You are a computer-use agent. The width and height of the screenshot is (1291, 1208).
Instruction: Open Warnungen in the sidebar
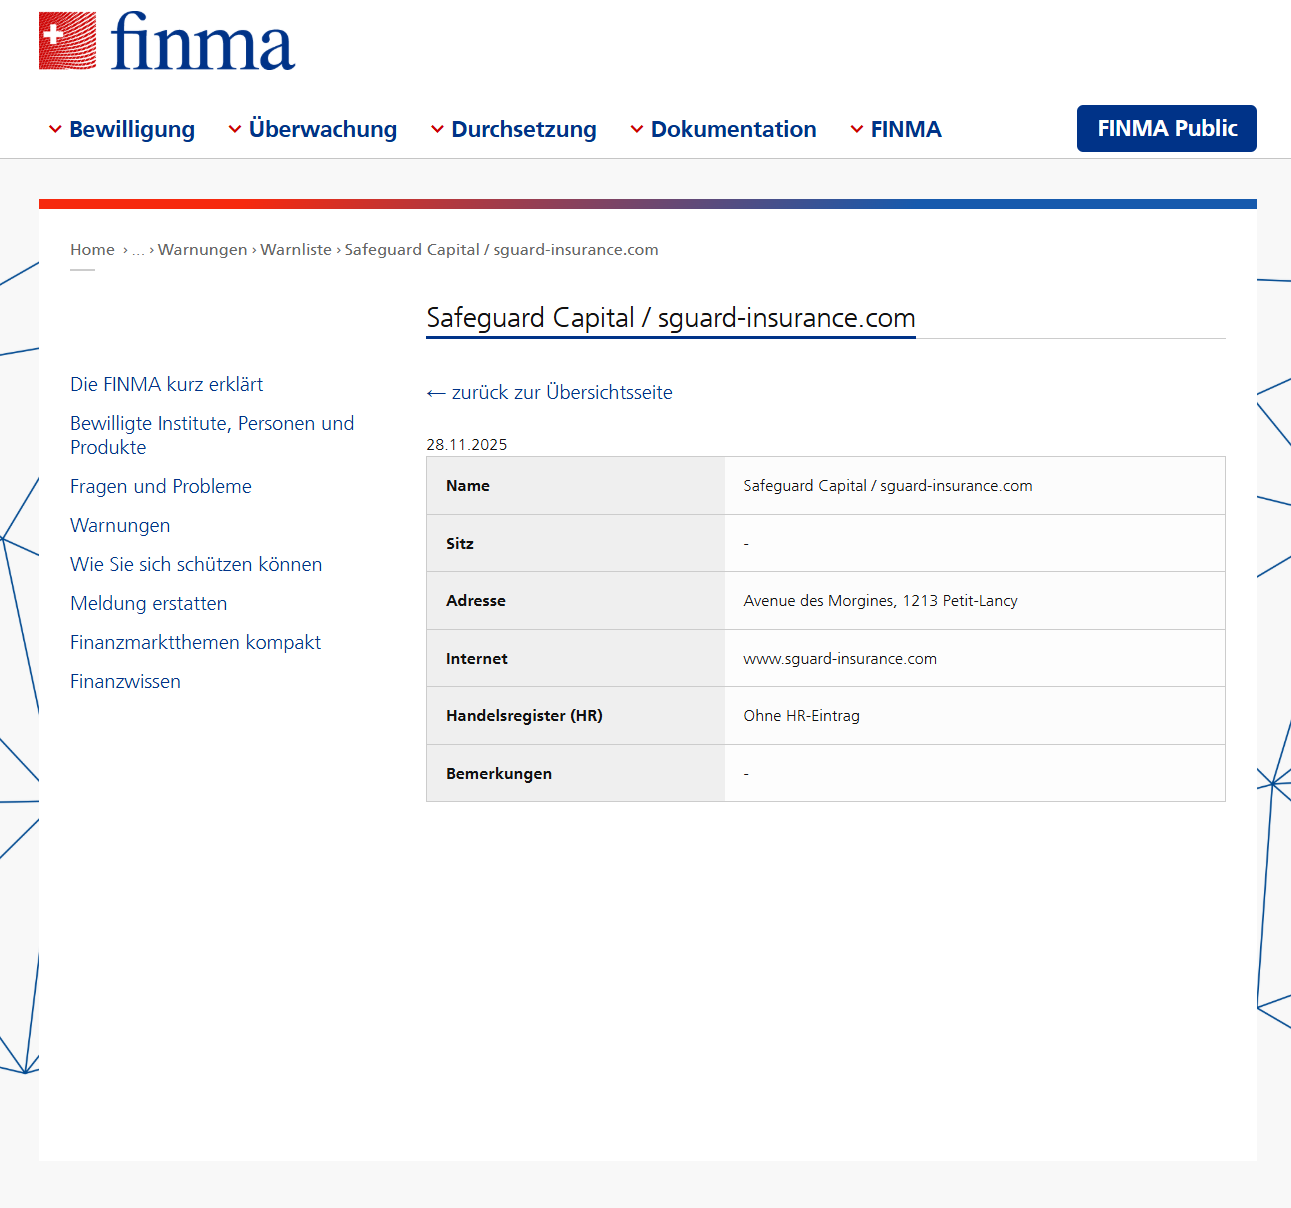point(120,526)
